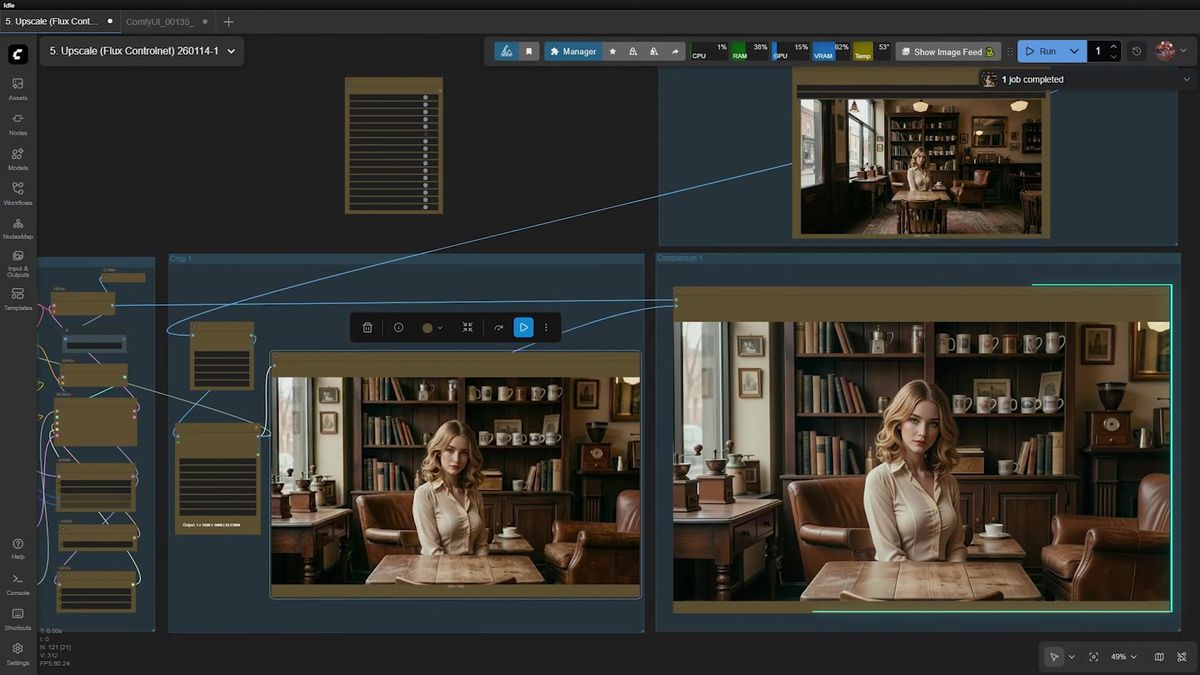Expand the '1 job completed' notification
This screenshot has width=1200, height=675.
[x=1186, y=79]
